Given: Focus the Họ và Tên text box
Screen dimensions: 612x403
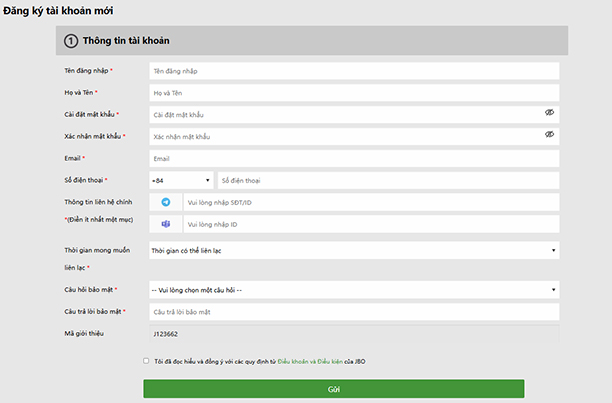Looking at the screenshot, I should [x=352, y=93].
